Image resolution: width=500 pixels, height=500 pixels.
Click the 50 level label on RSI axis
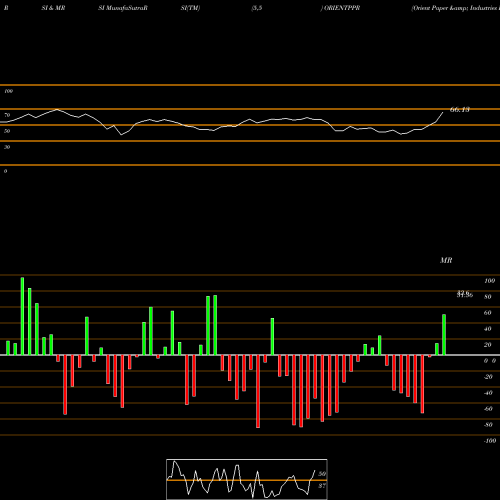(x=7, y=131)
